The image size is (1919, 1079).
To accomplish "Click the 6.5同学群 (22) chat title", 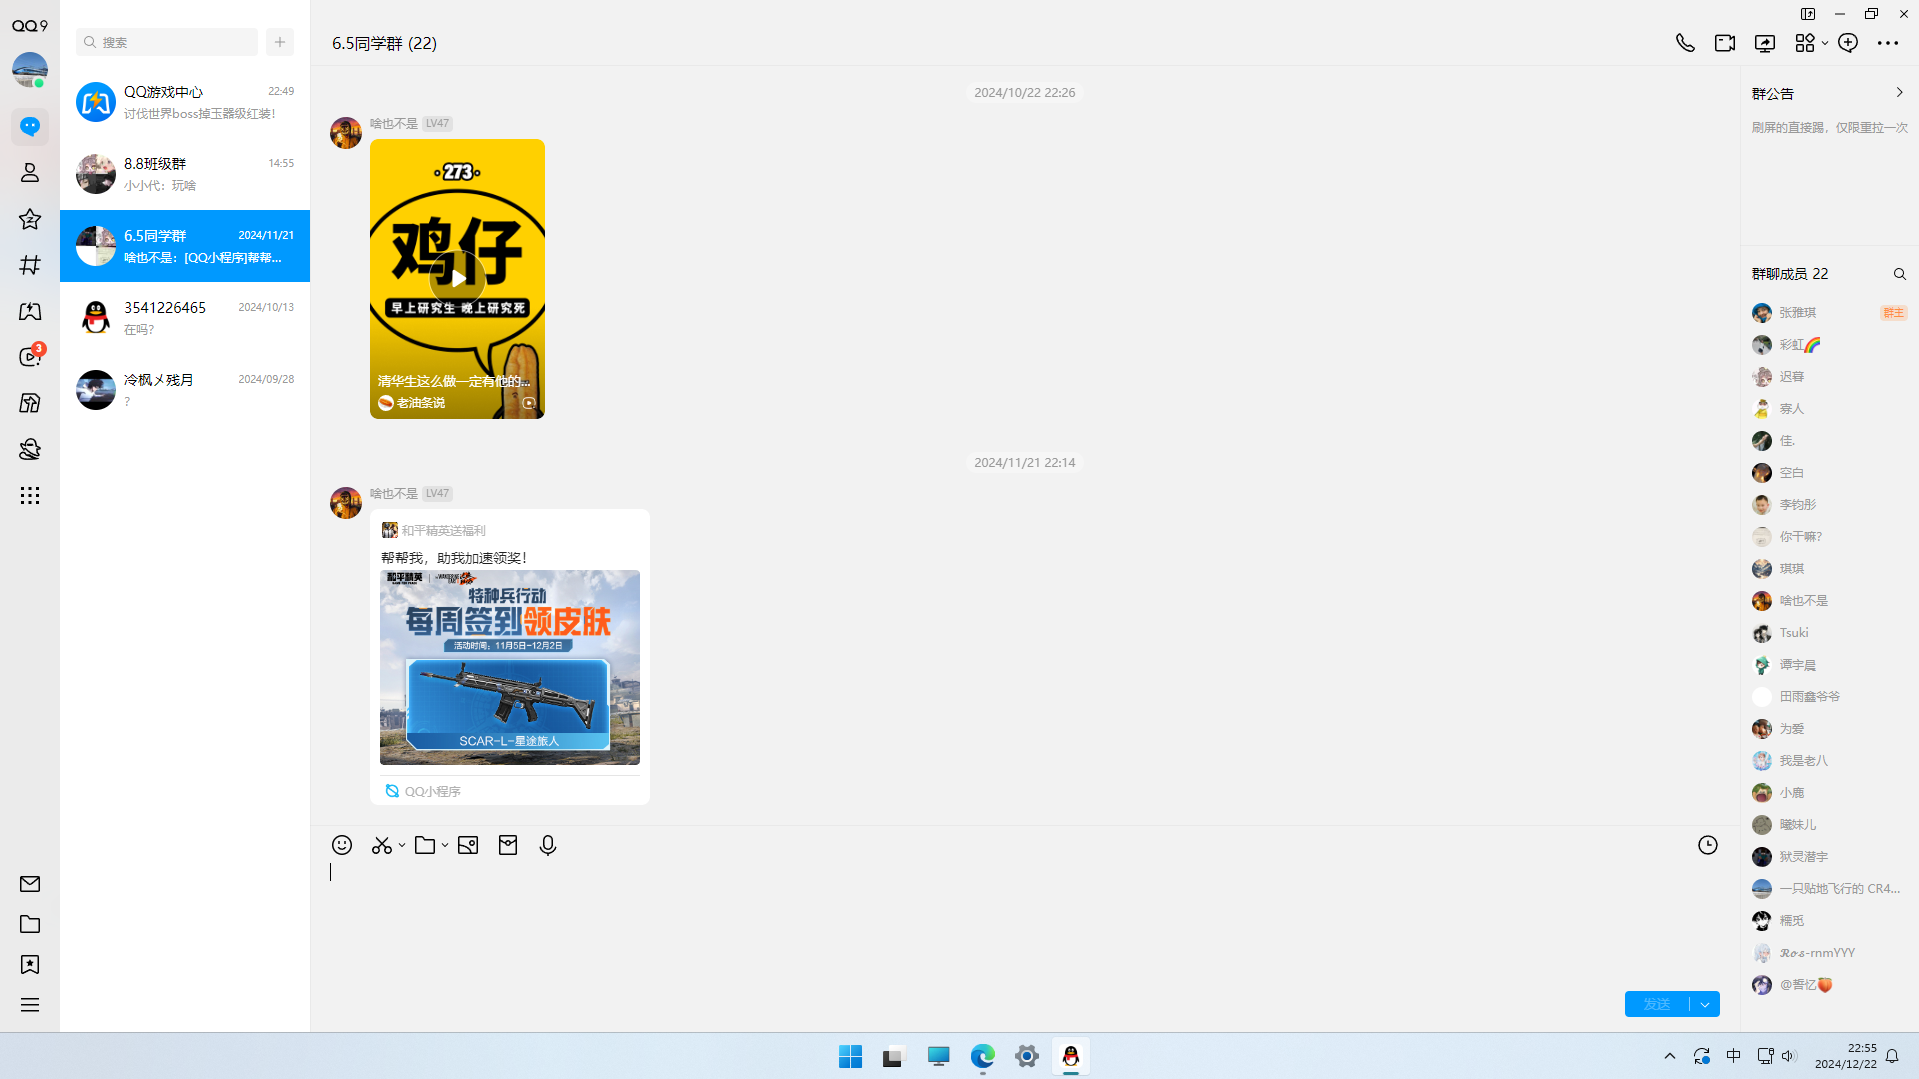I will (x=384, y=43).
